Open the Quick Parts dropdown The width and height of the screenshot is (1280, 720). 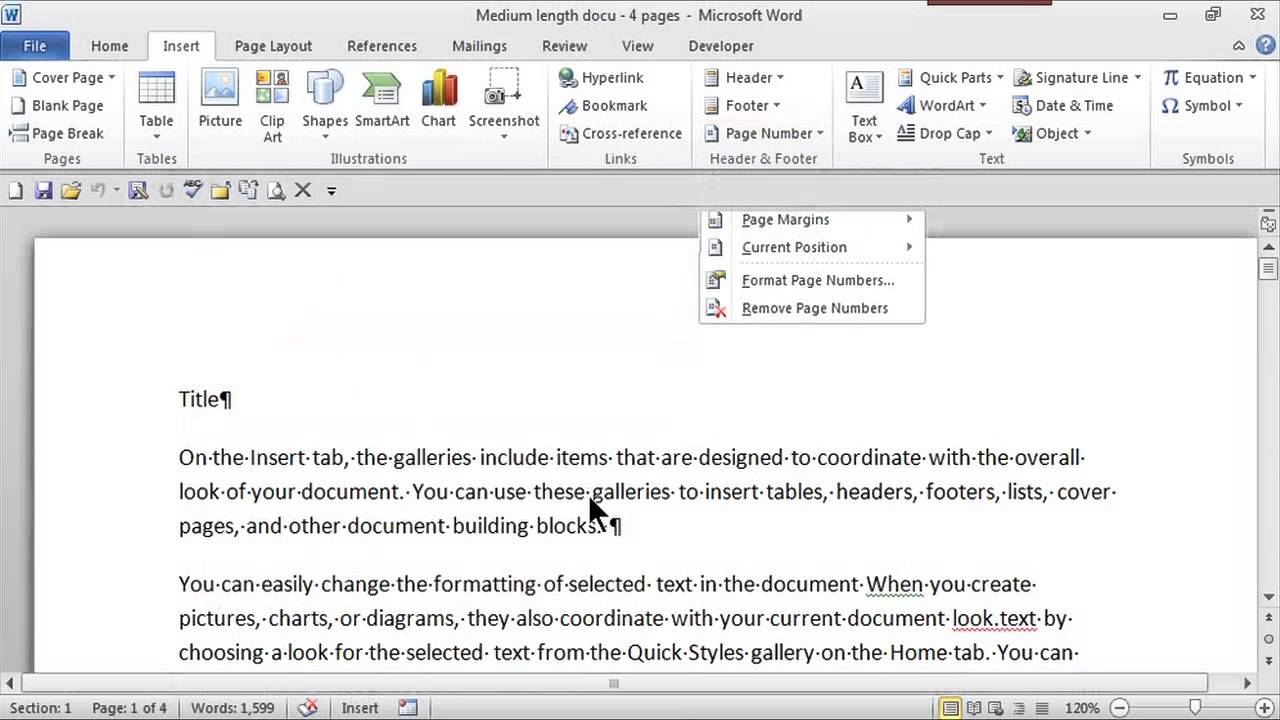950,77
